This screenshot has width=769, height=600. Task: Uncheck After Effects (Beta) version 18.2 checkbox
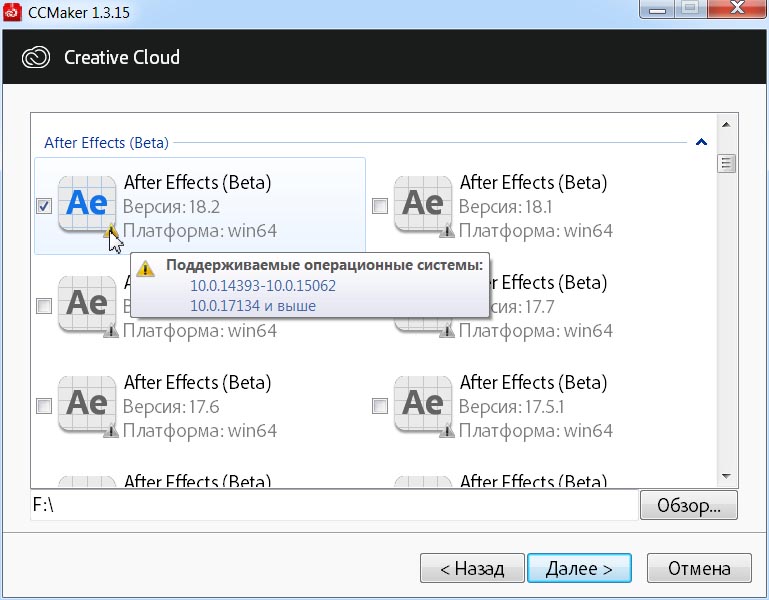click(44, 206)
